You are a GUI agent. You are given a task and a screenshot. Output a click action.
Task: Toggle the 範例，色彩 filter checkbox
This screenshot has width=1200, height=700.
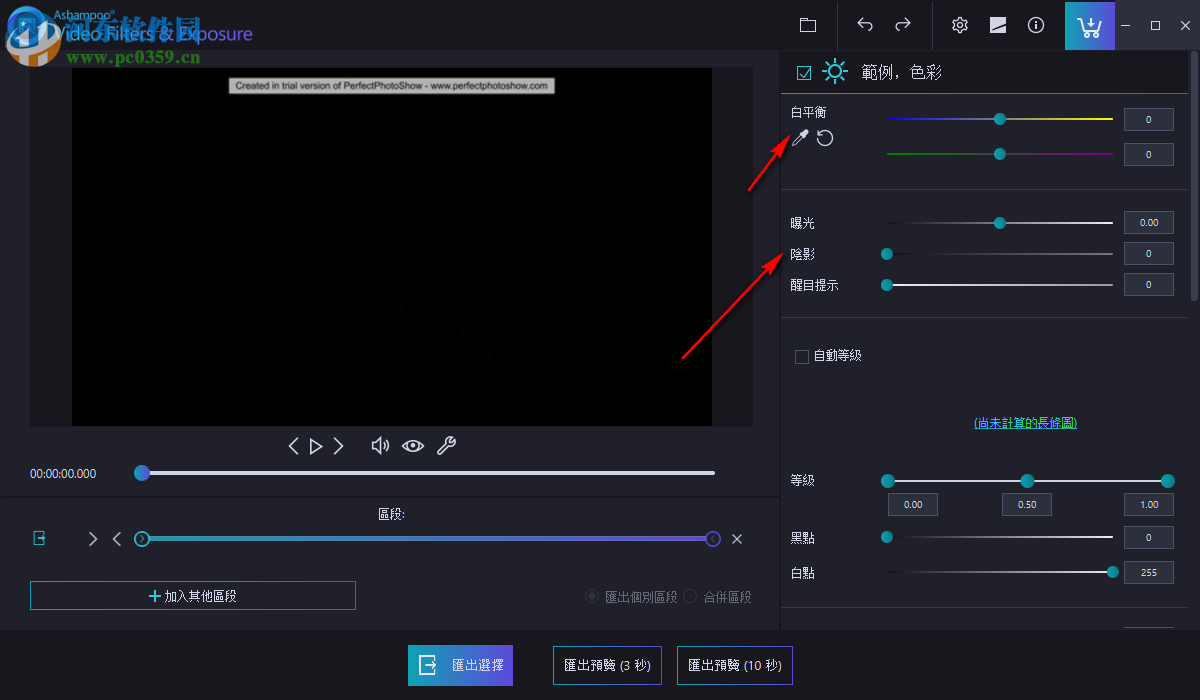[x=803, y=71]
